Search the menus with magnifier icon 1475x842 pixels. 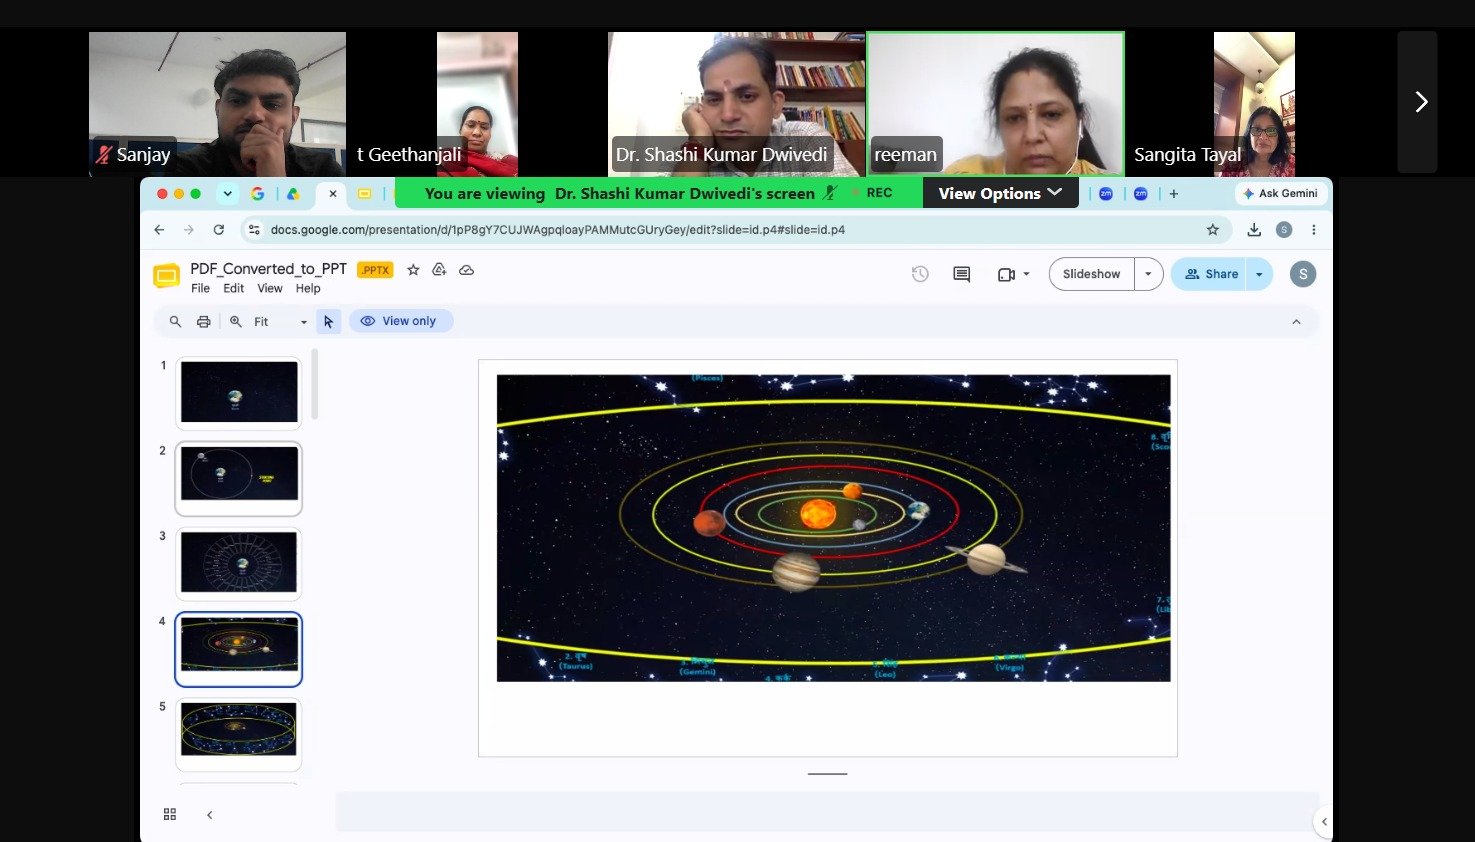(175, 322)
